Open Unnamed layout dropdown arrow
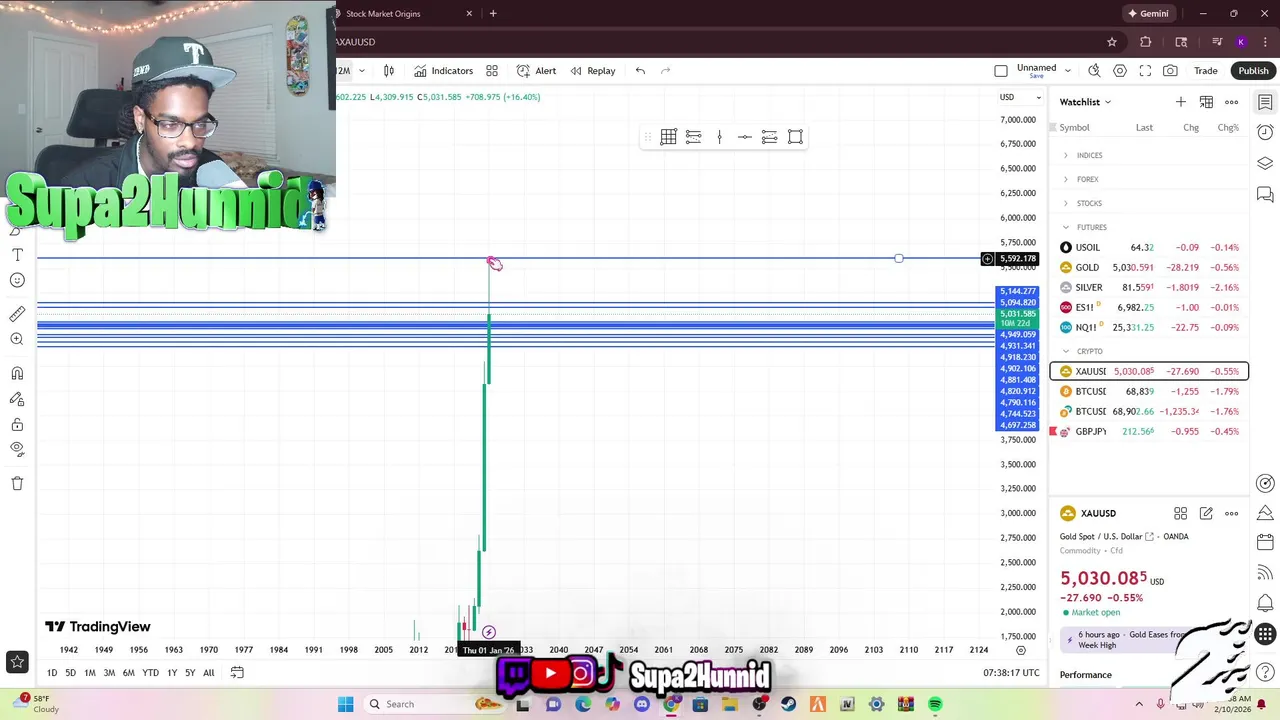 click(x=1068, y=71)
